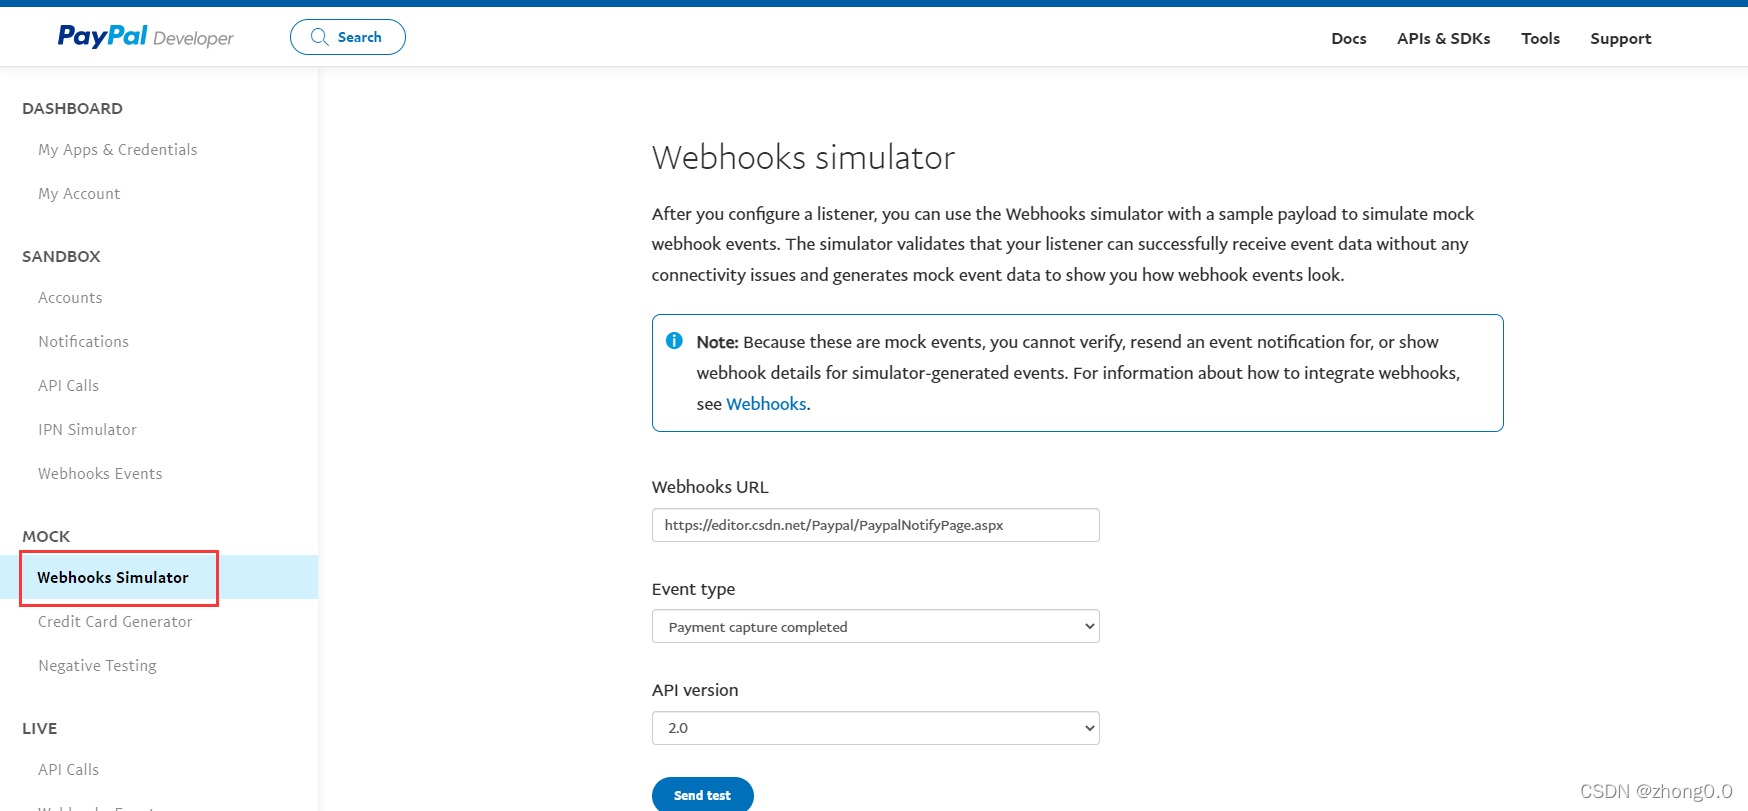Open the Credit Card Generator
The width and height of the screenshot is (1748, 811).
pos(115,621)
